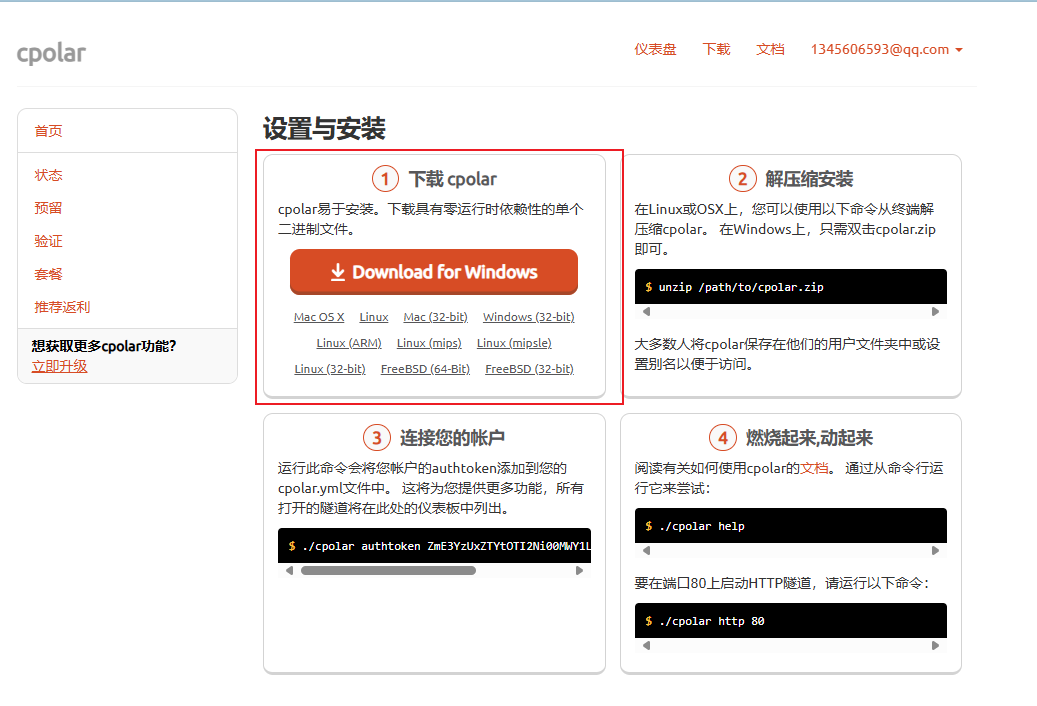Image resolution: width=1037 pixels, height=706 pixels.
Task: Click the Linux (mipsle) download link
Action: click(x=514, y=343)
